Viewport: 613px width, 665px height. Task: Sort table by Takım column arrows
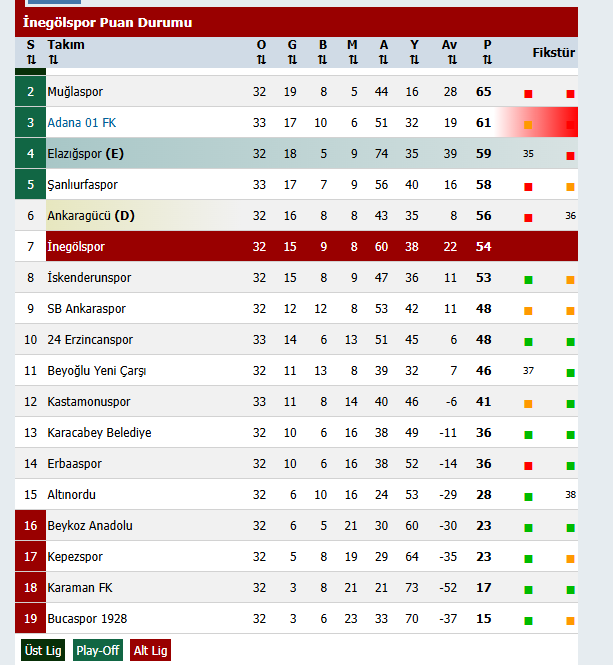click(x=53, y=60)
